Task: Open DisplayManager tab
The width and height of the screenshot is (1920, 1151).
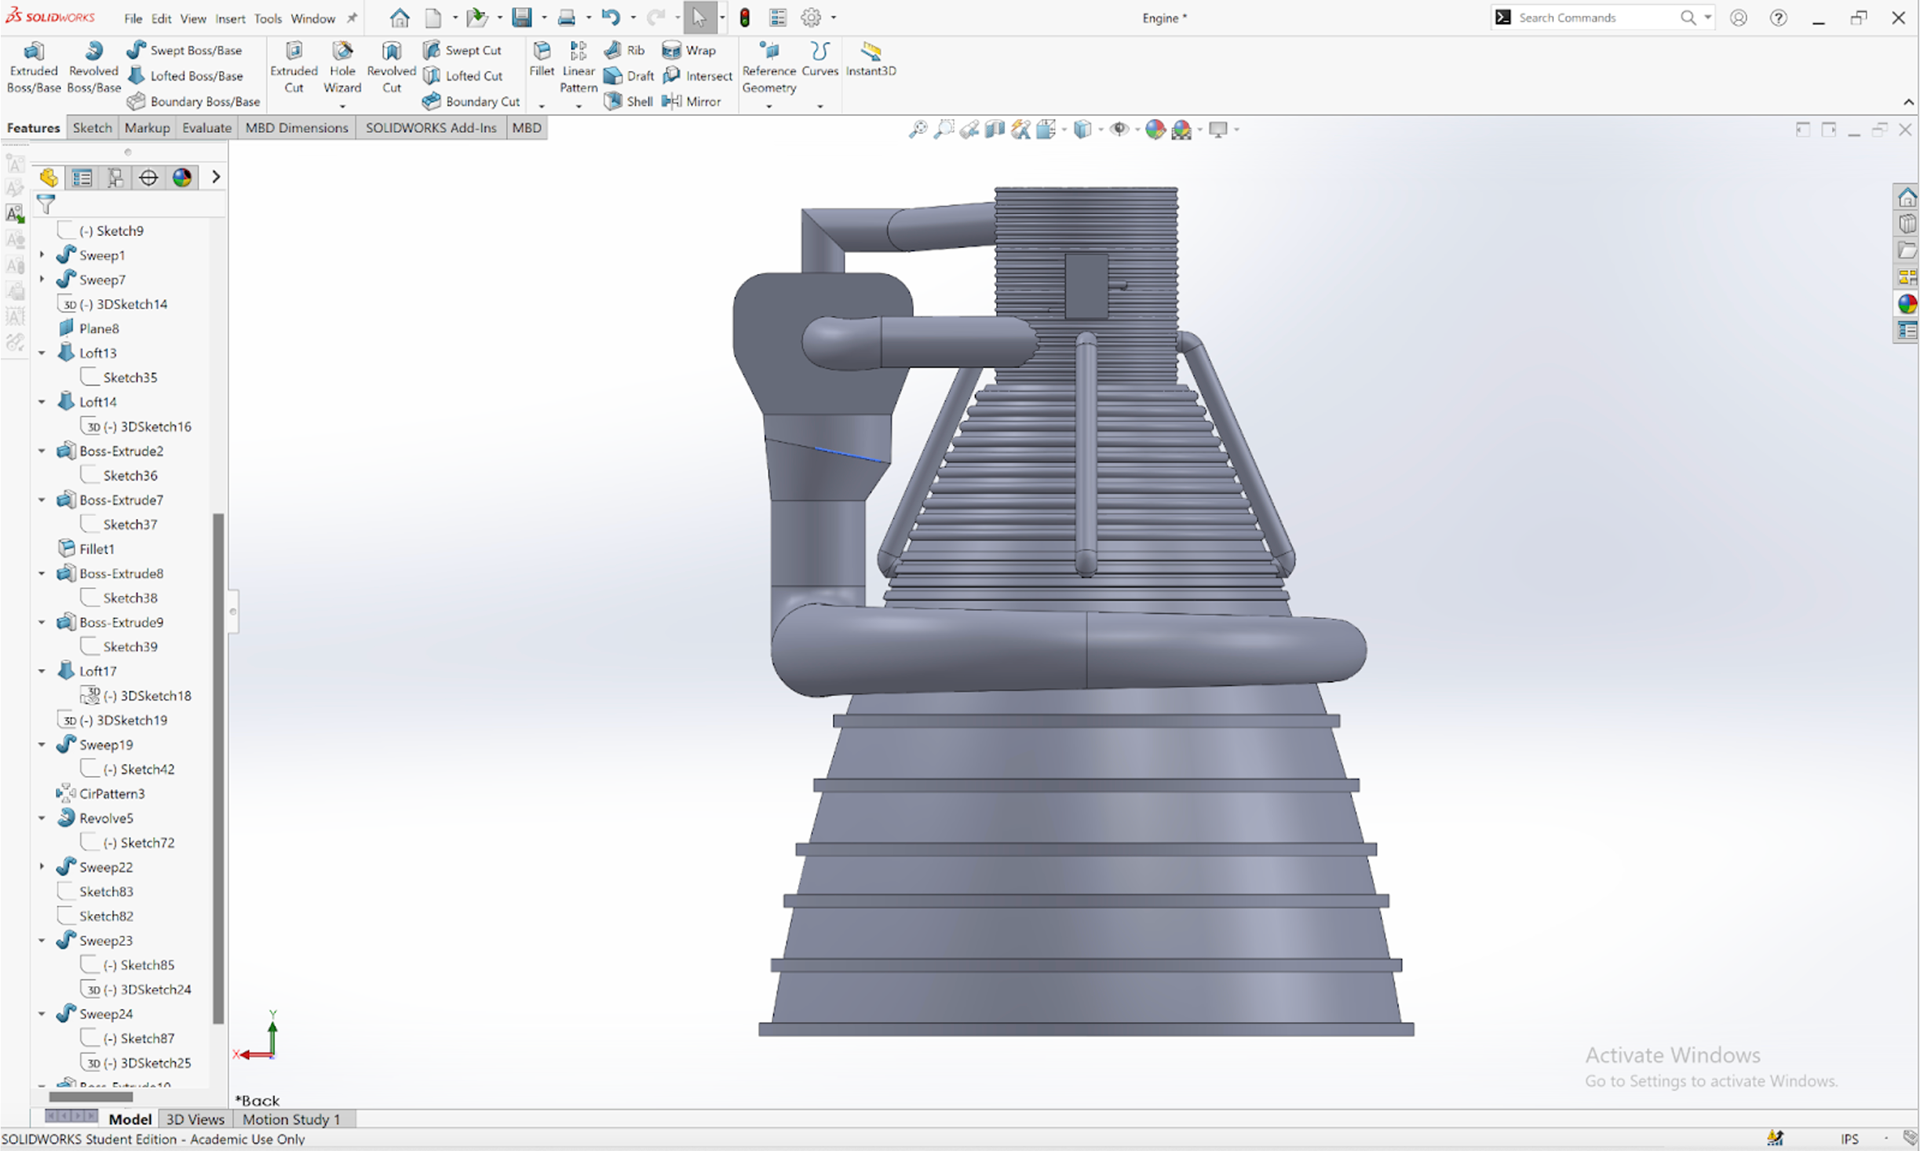Action: click(182, 178)
